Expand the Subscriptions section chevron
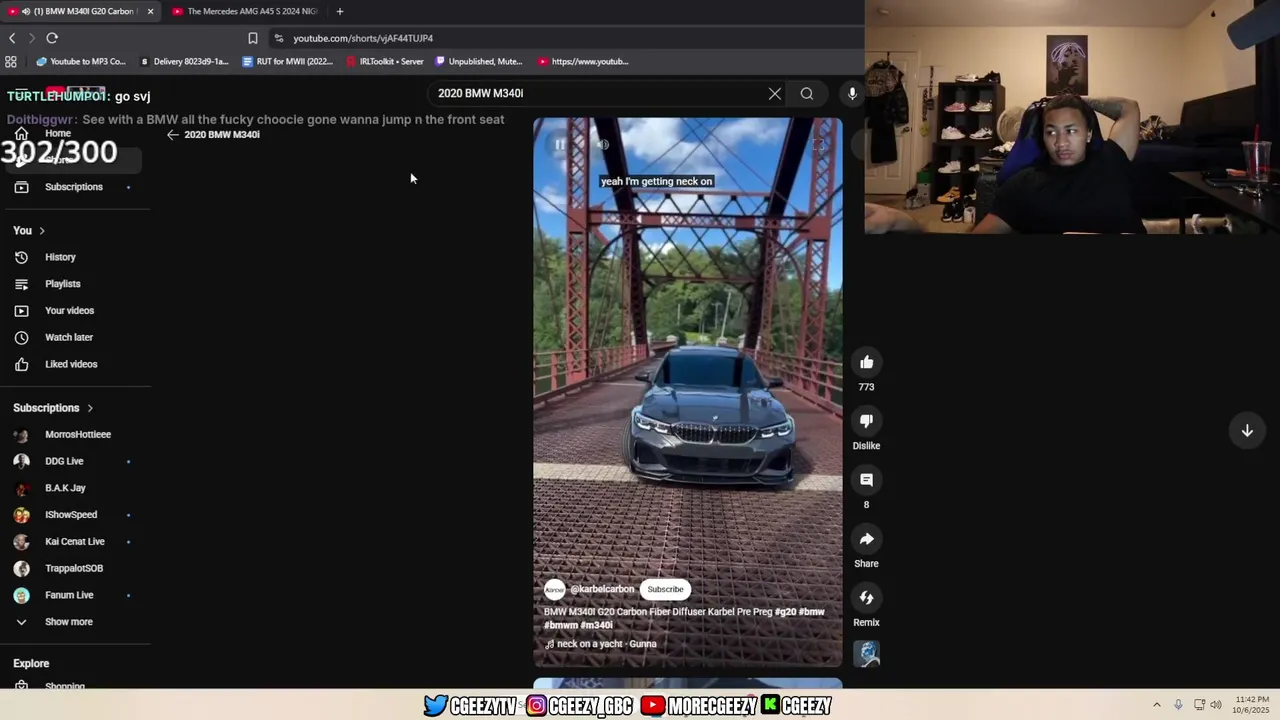The image size is (1280, 720). click(90, 408)
